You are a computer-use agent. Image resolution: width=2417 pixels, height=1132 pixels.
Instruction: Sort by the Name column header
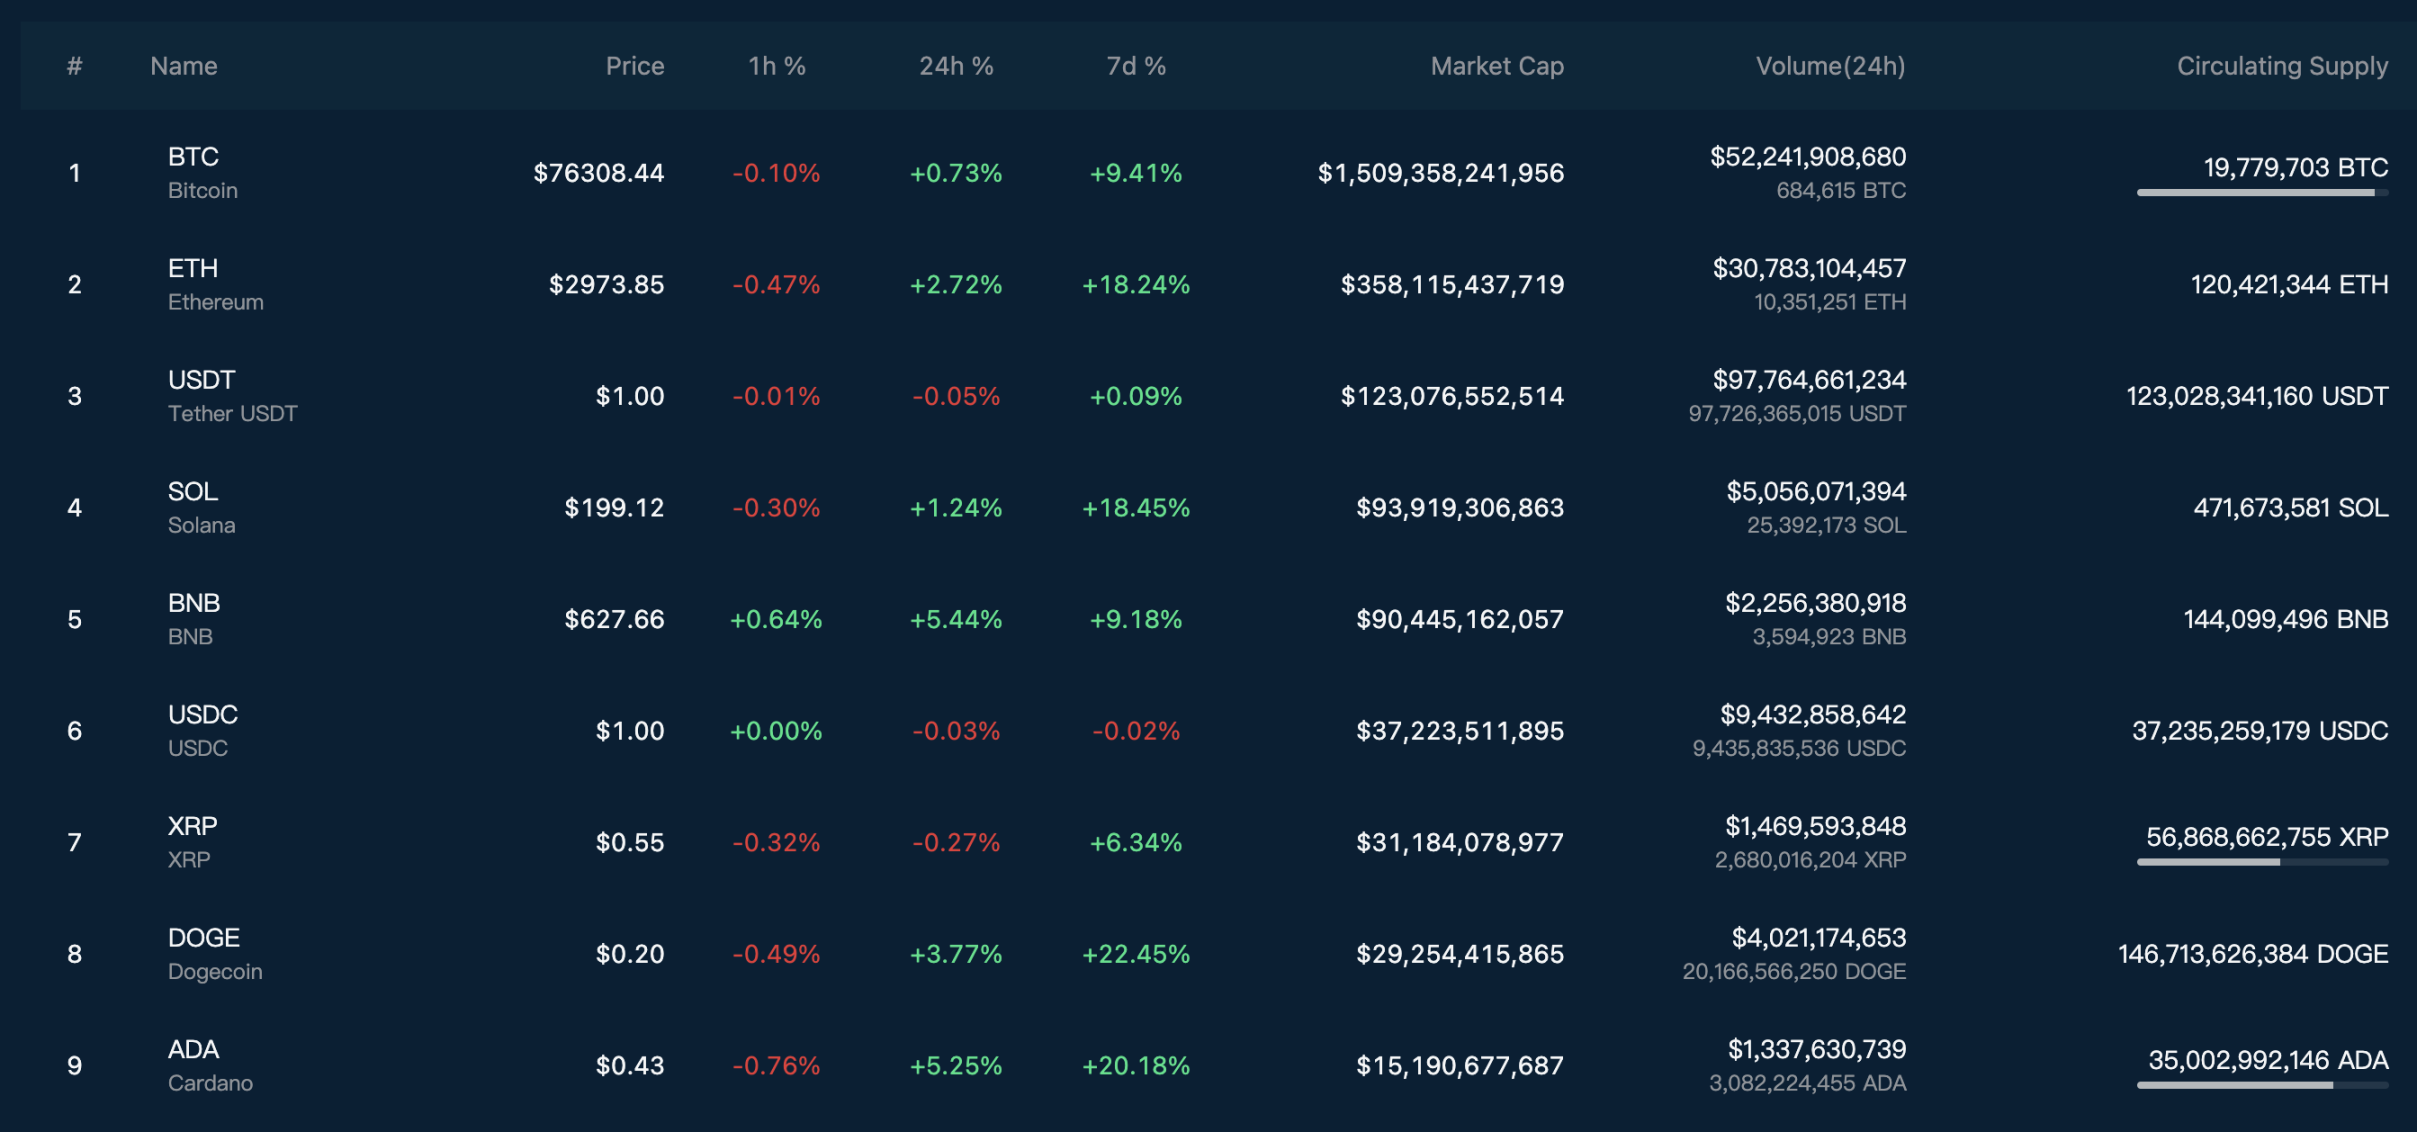click(184, 66)
